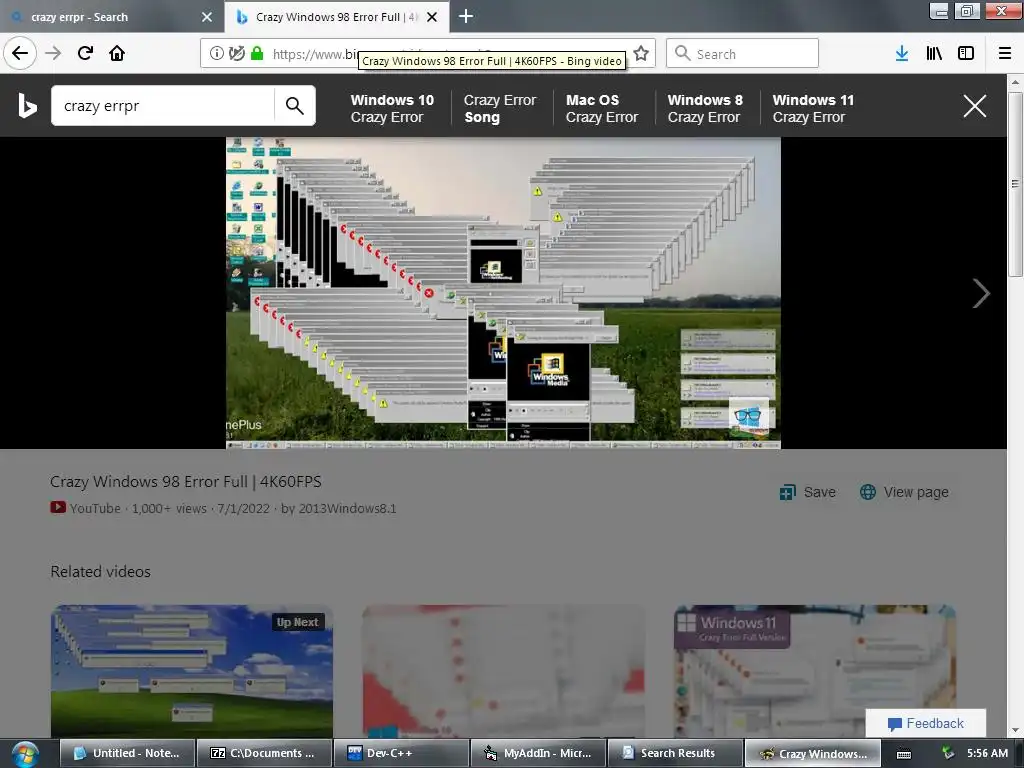Close the Bing video overlay
Image resolution: width=1024 pixels, height=768 pixels.
[x=975, y=105]
